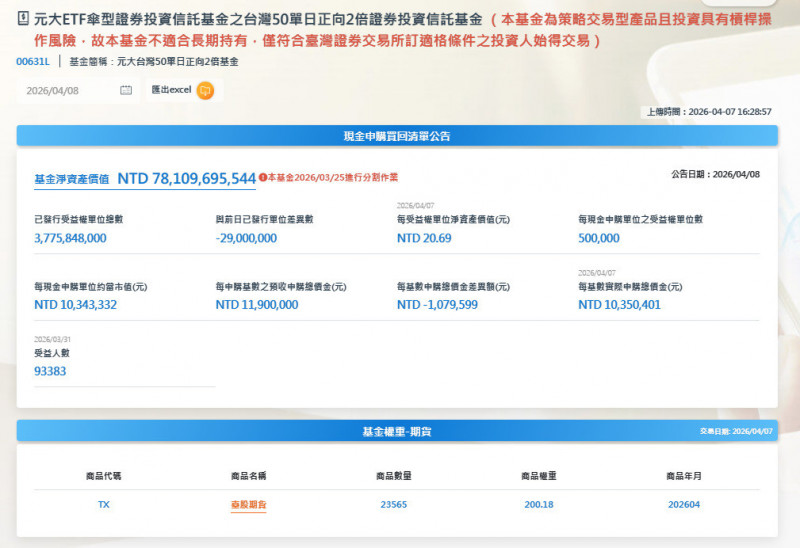Click the 每受益權單位淨資產價值(元) label
Image resolution: width=800 pixels, height=548 pixels.
click(x=453, y=219)
